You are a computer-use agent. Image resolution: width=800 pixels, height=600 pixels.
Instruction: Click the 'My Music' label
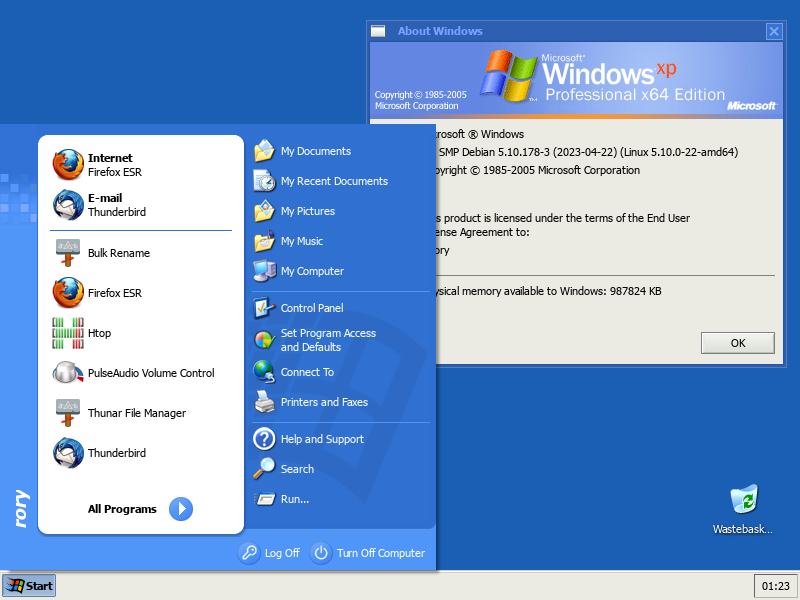coord(302,241)
